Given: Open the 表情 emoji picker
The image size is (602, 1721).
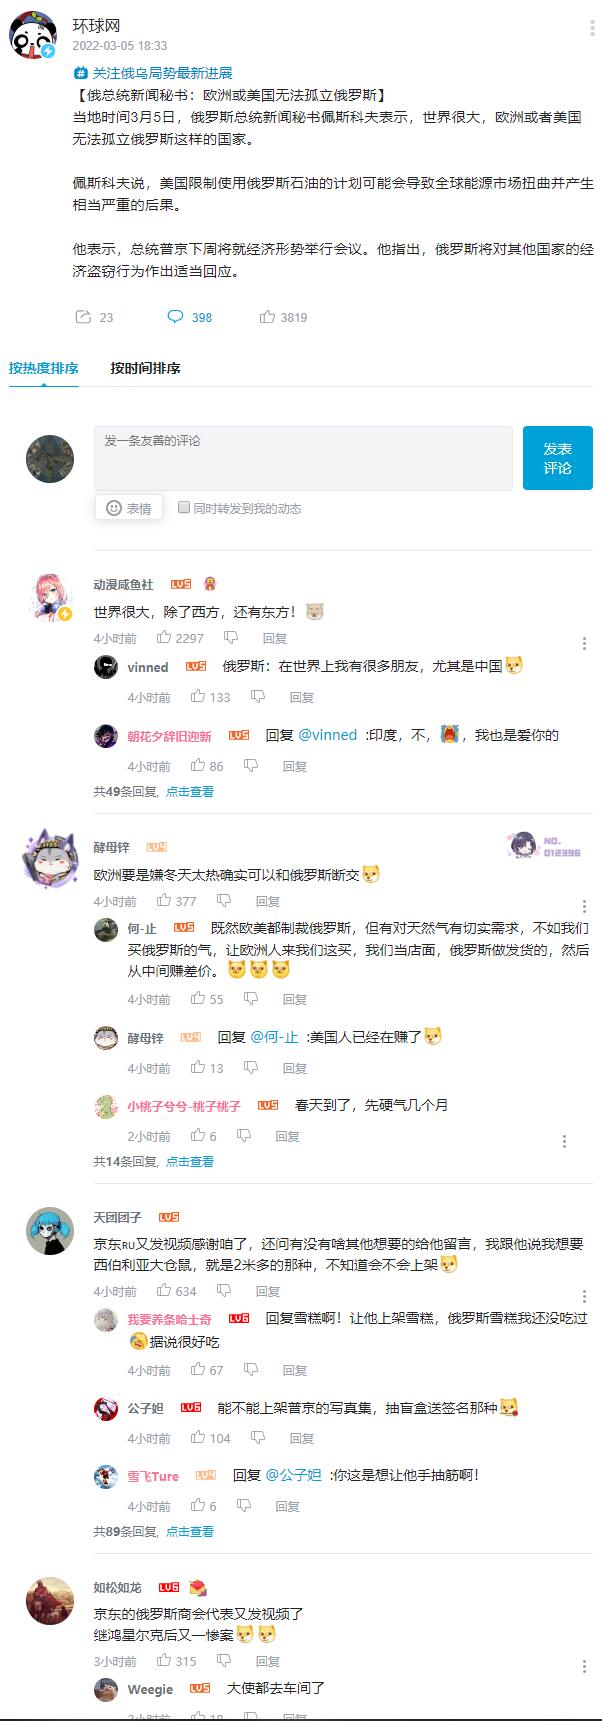Looking at the screenshot, I should pyautogui.click(x=129, y=508).
